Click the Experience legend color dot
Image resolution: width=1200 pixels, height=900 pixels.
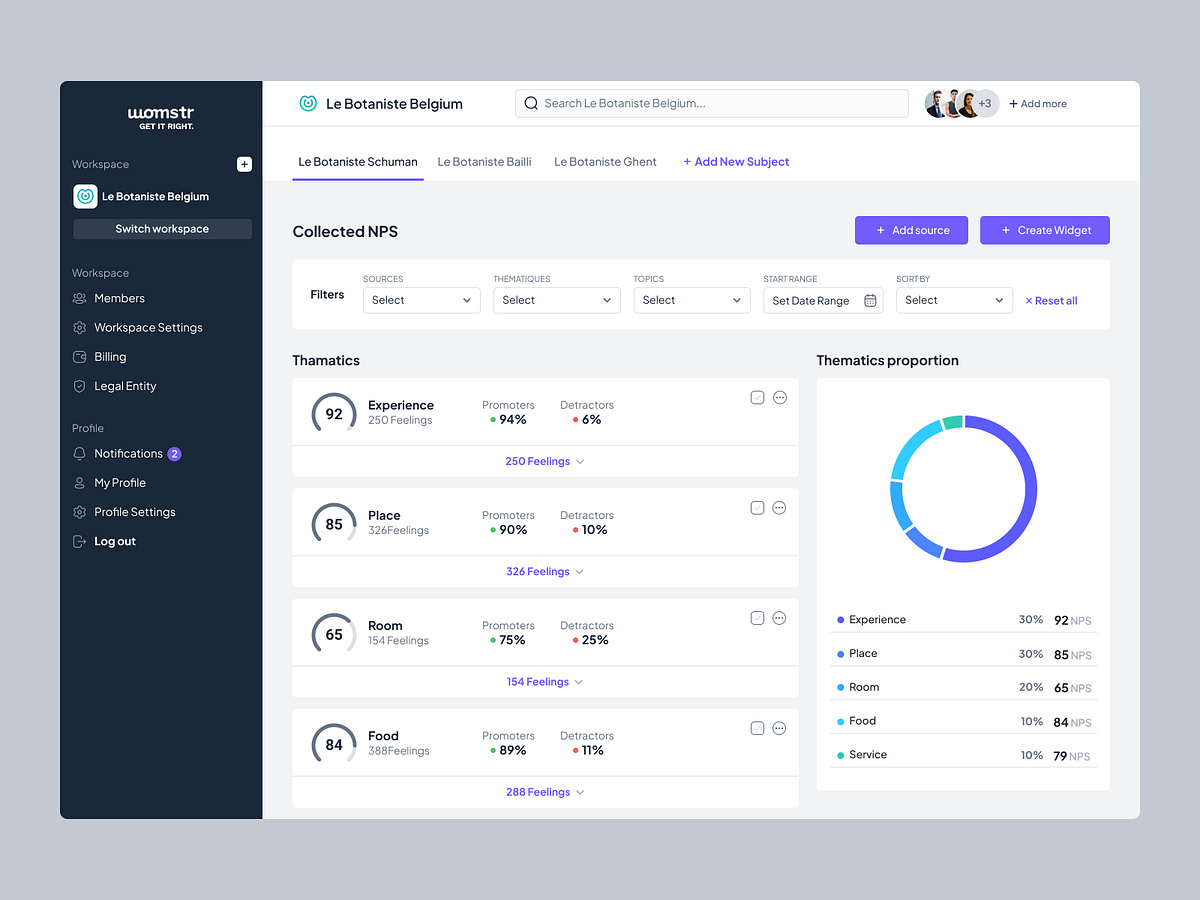840,620
